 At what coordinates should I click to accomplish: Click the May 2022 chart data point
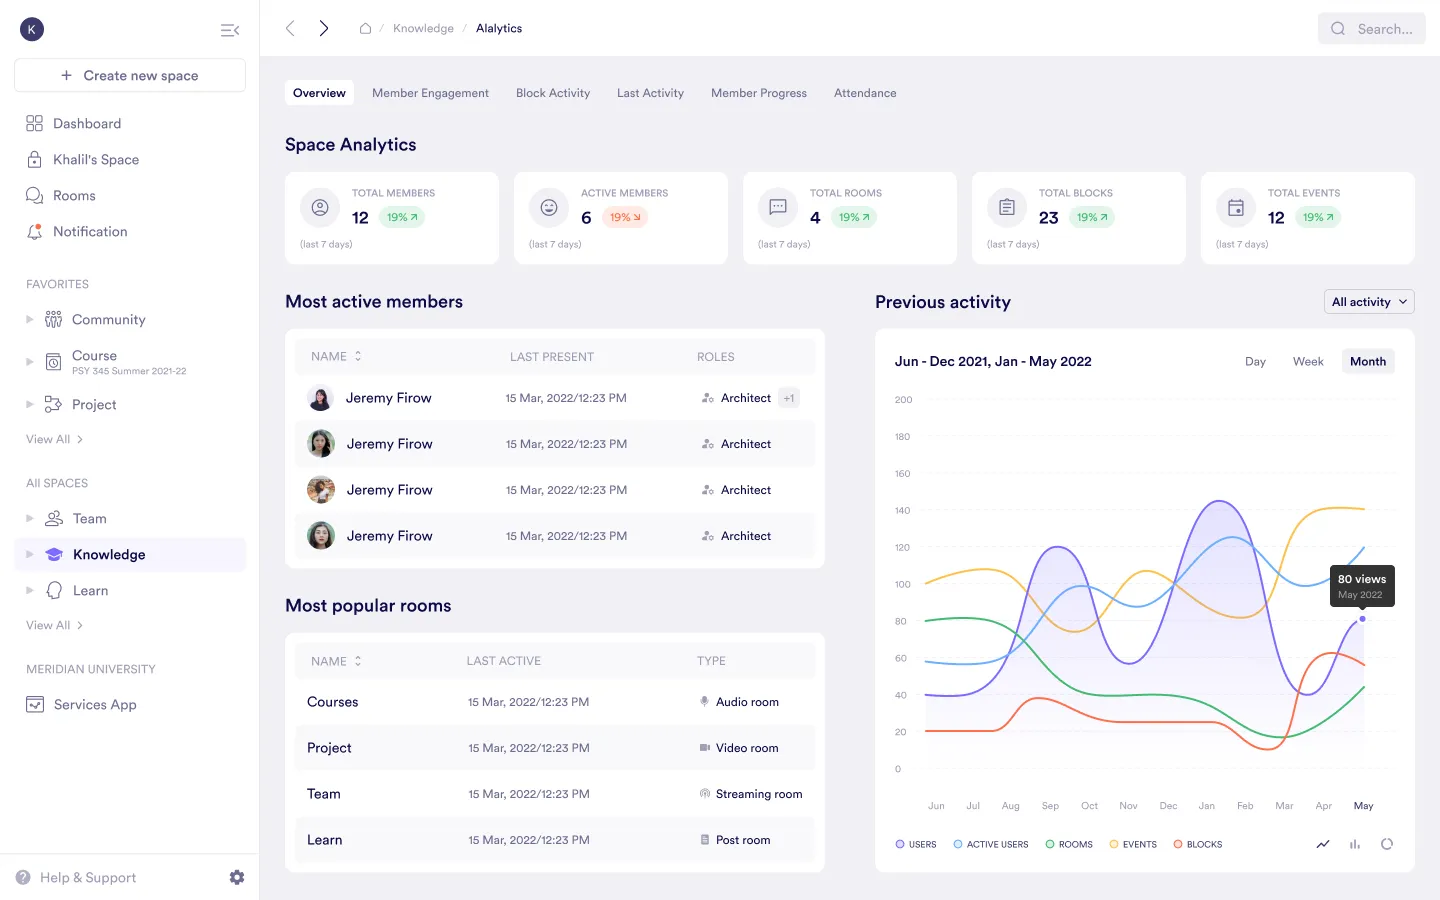point(1362,619)
